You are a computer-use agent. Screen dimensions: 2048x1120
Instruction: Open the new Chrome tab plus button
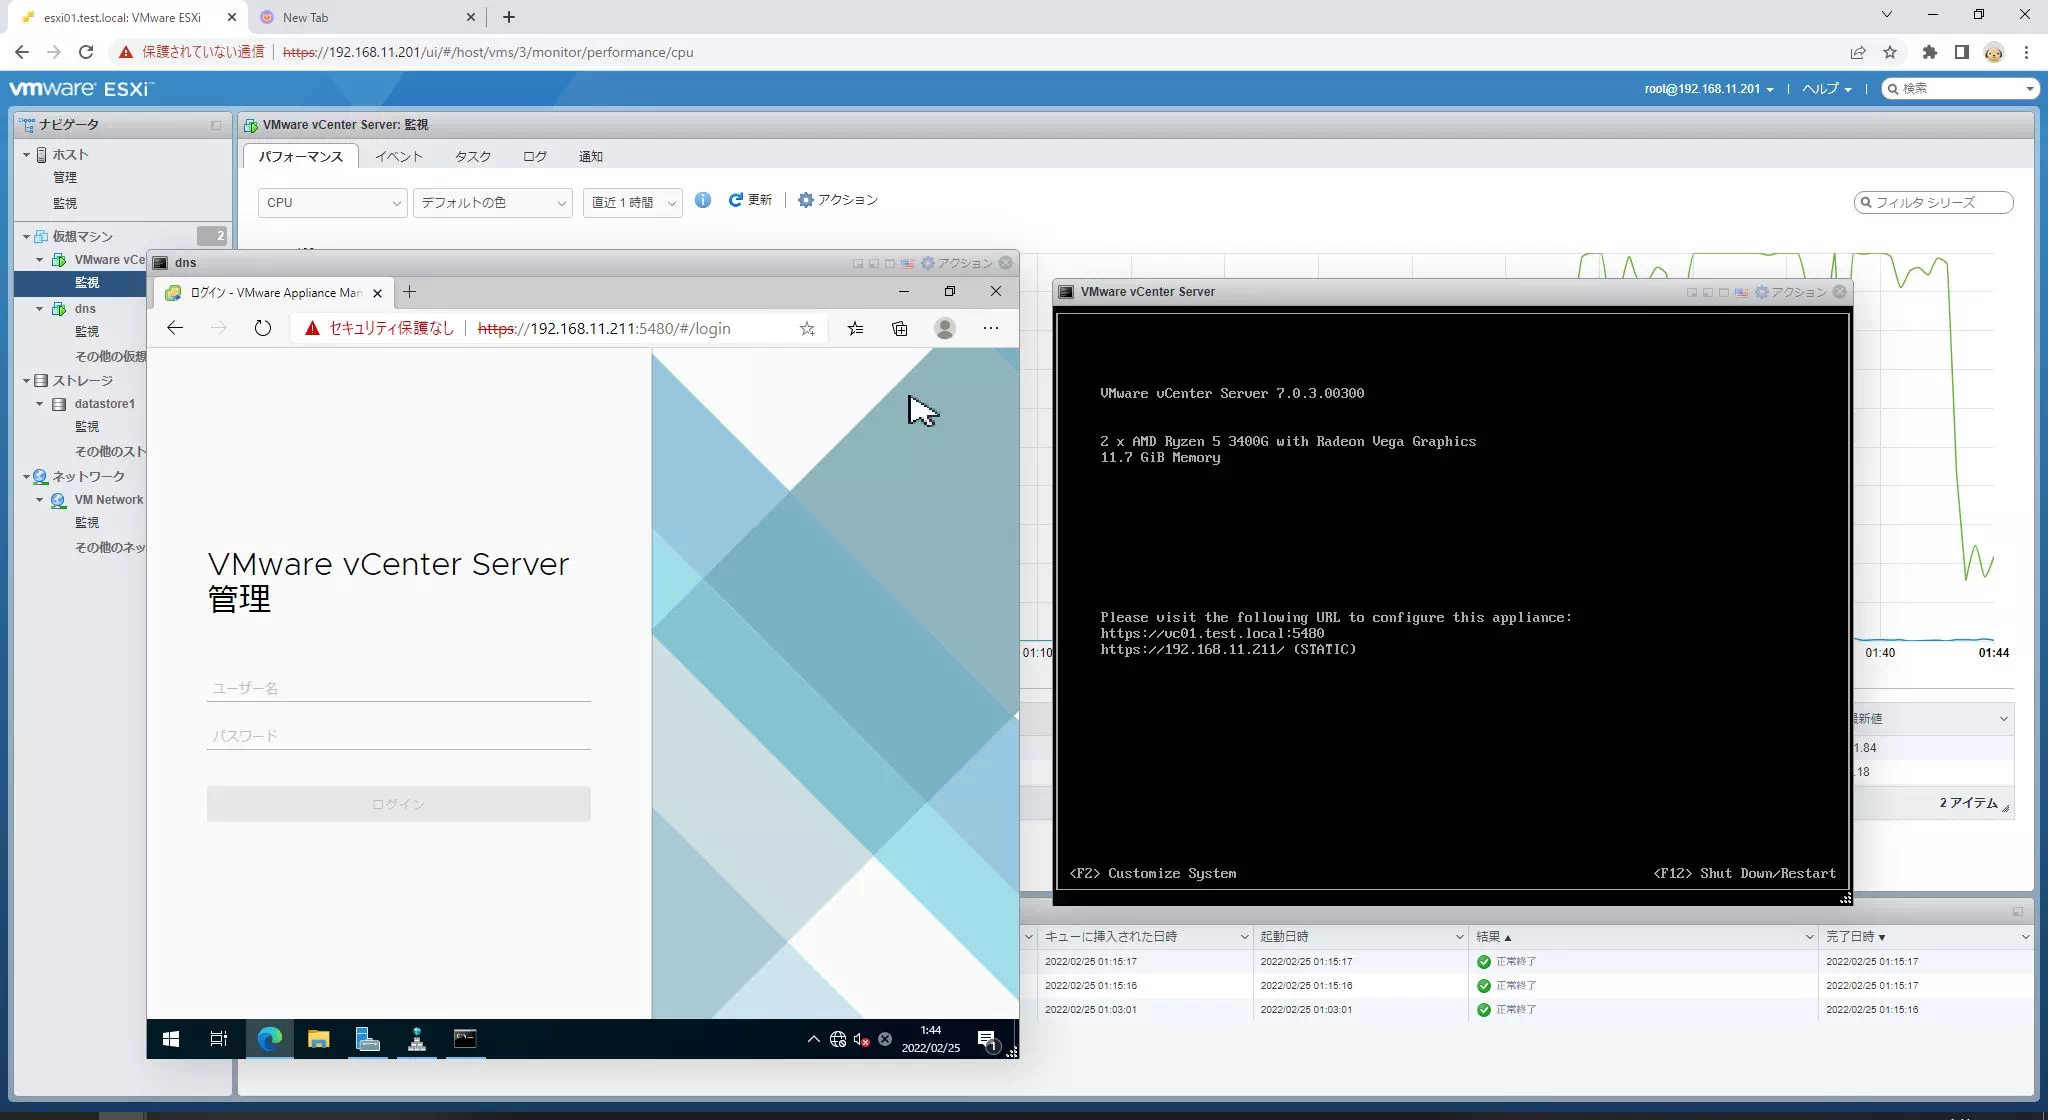508,17
